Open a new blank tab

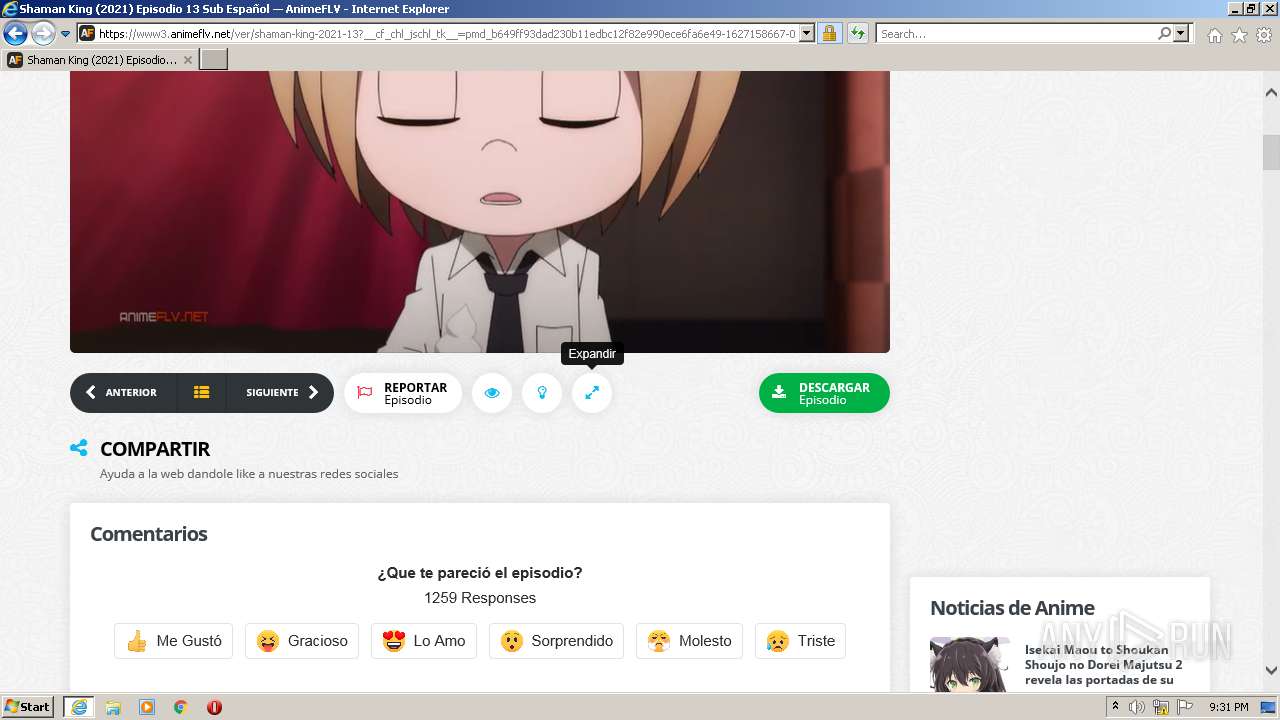coord(214,59)
